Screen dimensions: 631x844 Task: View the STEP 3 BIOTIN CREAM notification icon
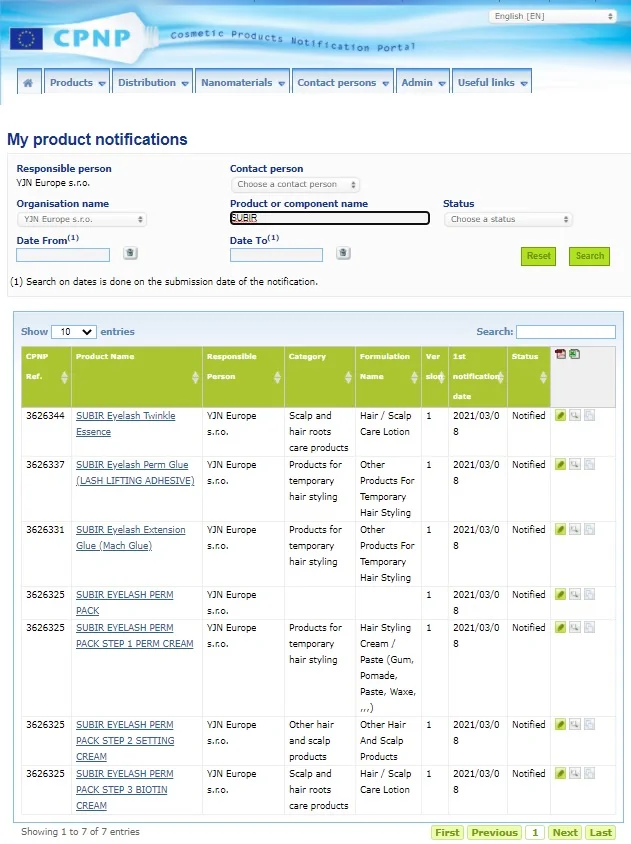click(575, 773)
